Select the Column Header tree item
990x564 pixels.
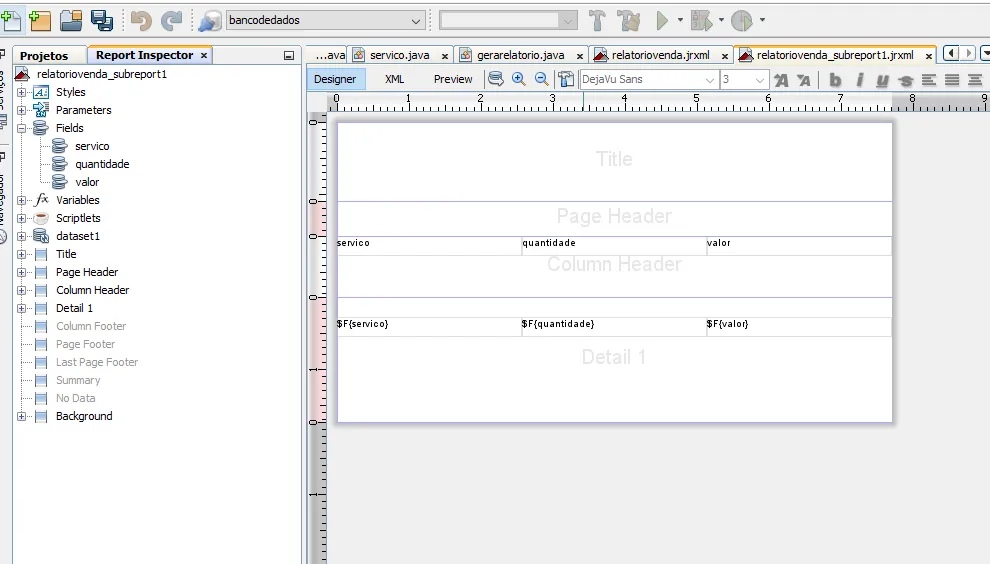pyautogui.click(x=92, y=290)
